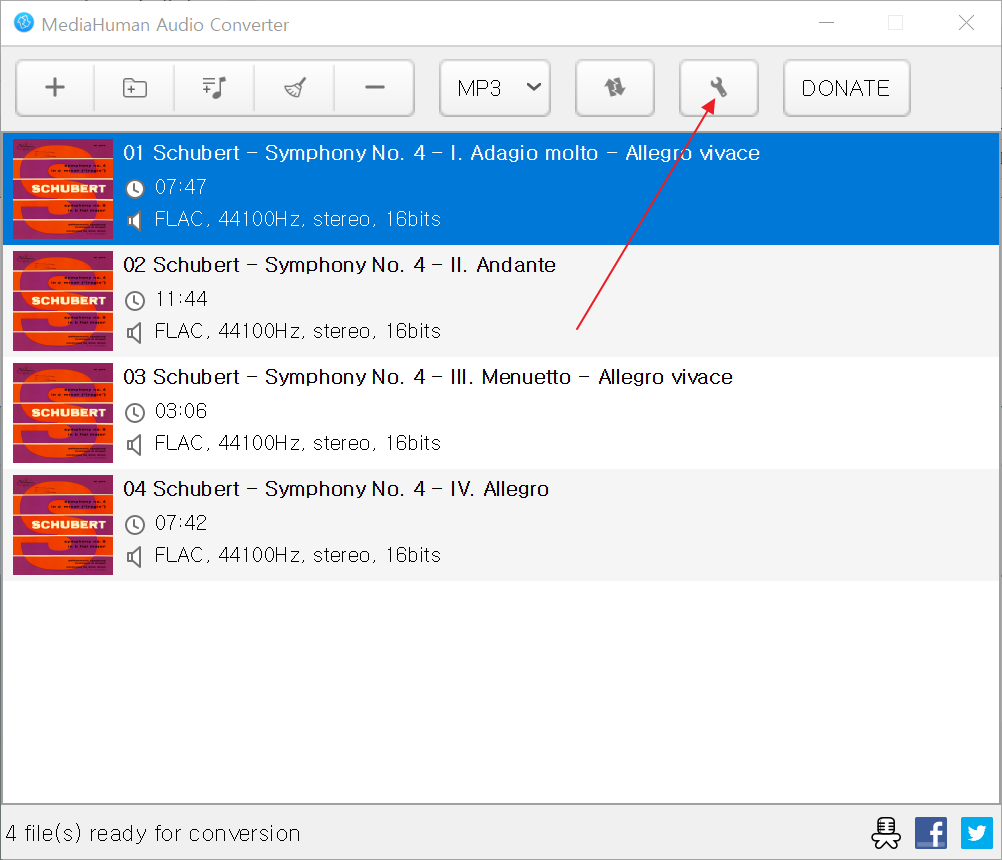
Task: Select track 02 Symphony No. 4 Andante
Action: click(x=501, y=301)
